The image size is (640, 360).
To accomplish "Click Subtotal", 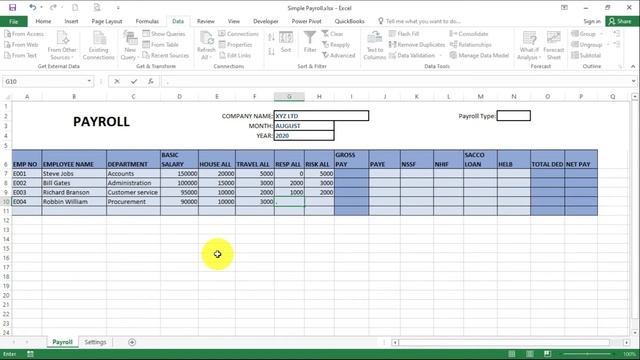I will click(586, 55).
